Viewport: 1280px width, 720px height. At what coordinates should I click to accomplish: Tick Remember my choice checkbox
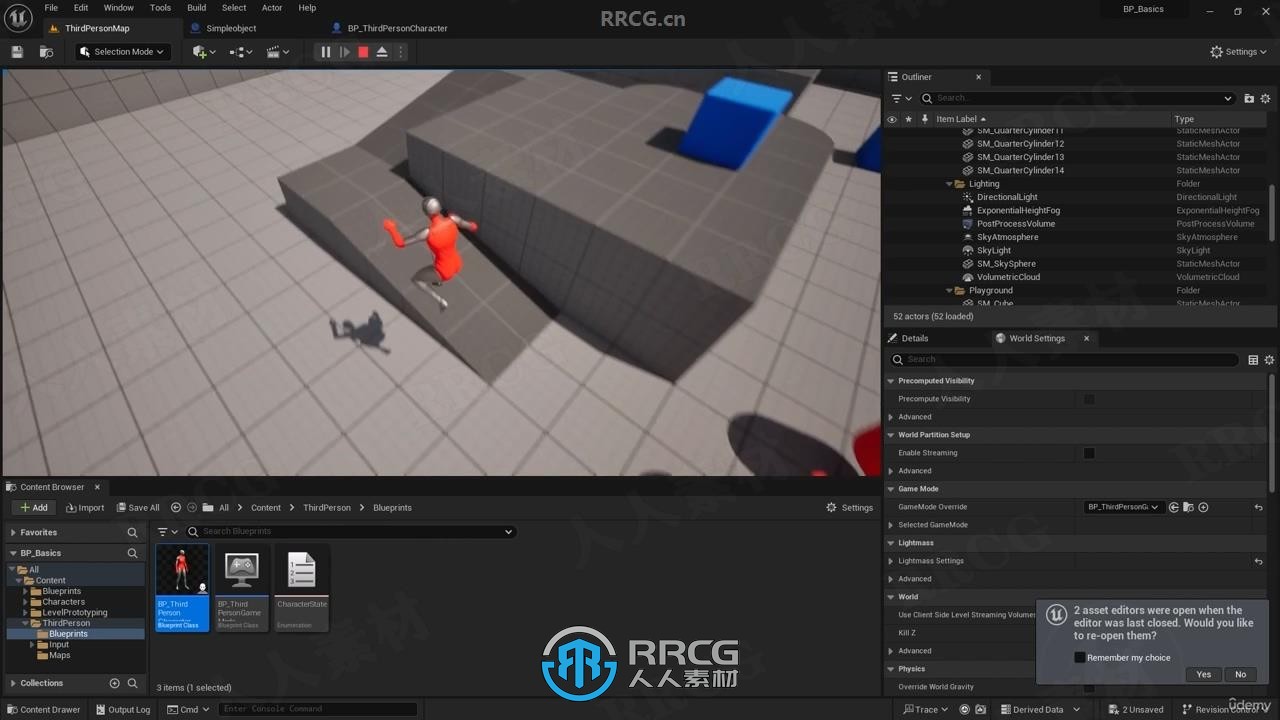[1080, 658]
